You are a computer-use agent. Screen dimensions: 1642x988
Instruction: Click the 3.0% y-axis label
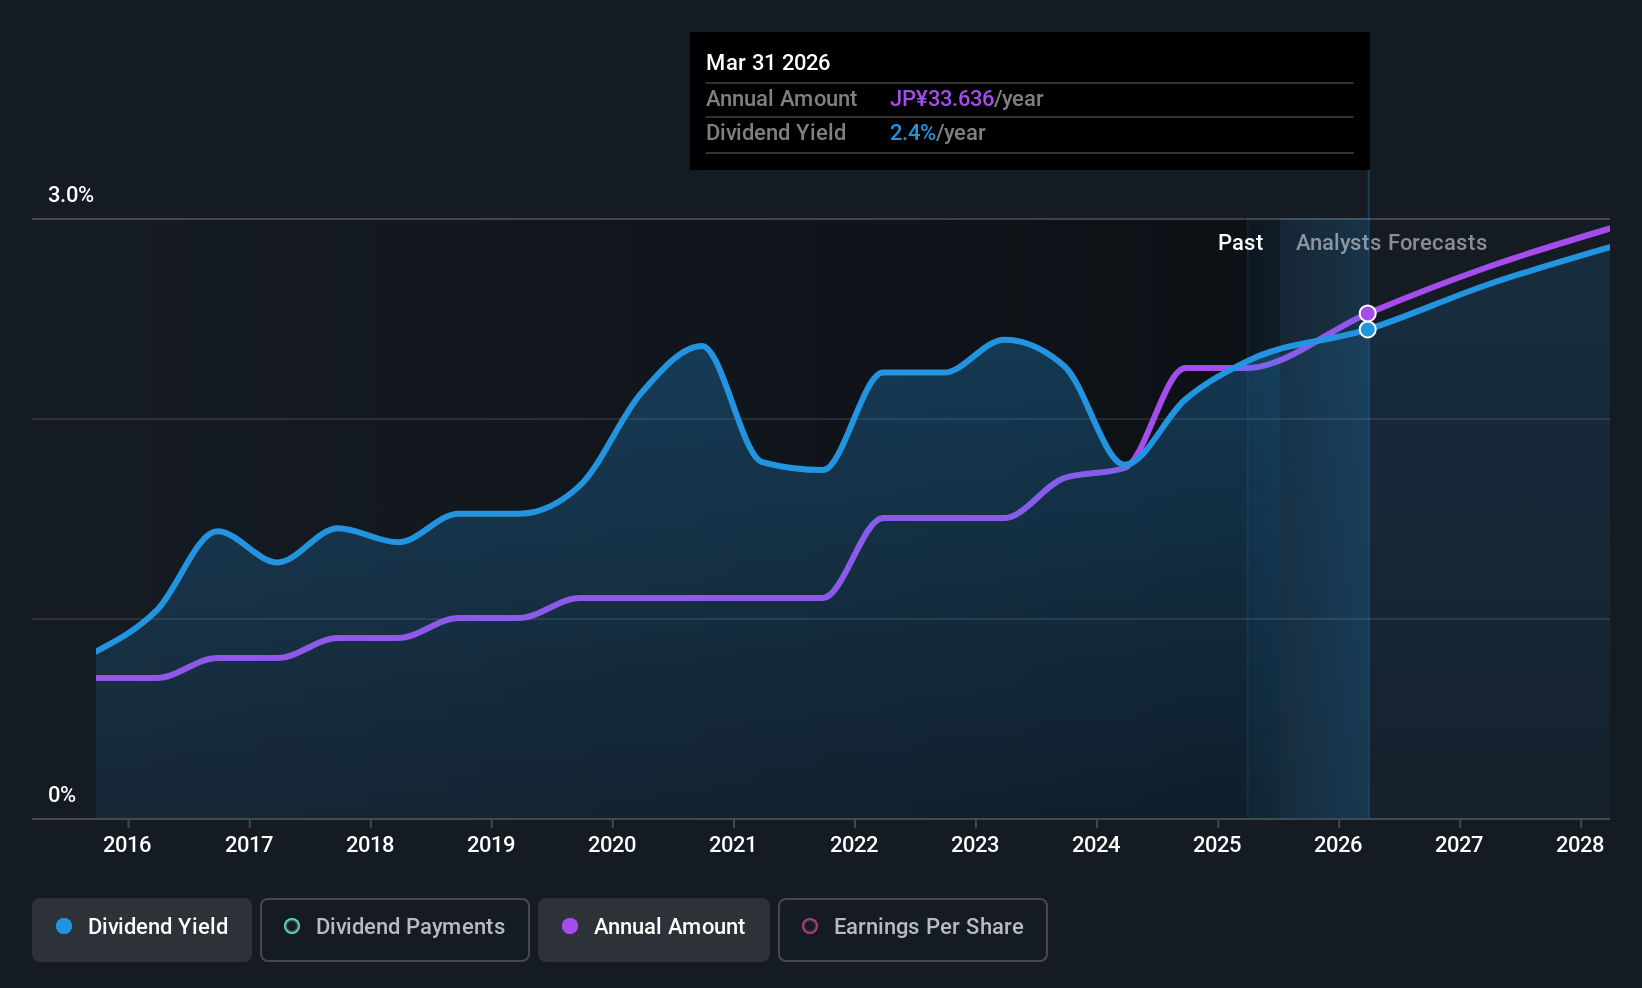click(71, 195)
